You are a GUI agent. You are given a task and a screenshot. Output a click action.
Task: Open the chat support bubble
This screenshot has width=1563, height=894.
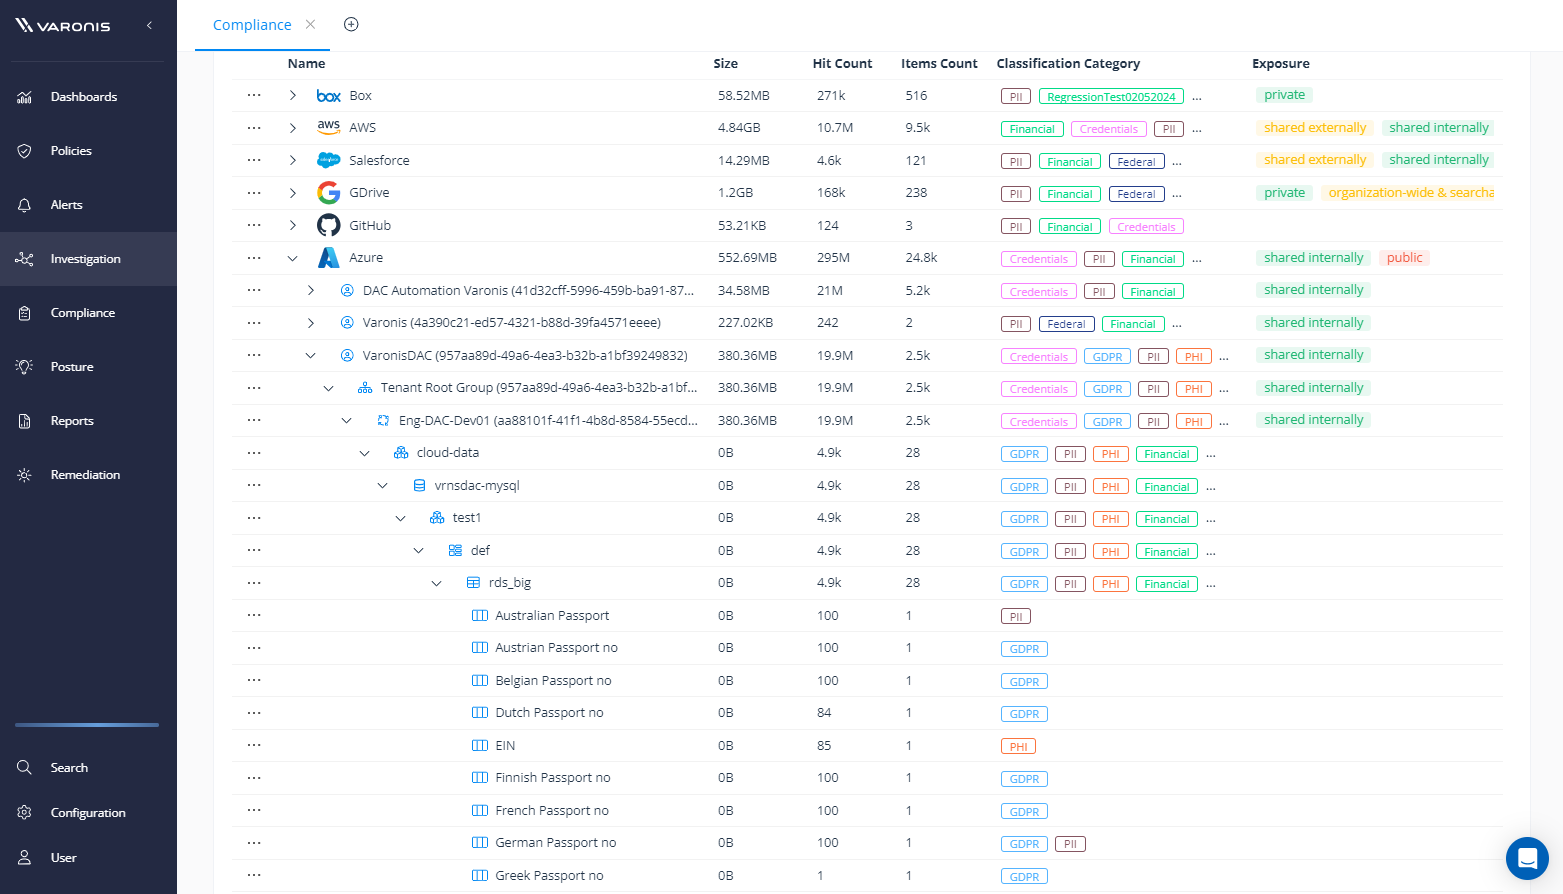click(x=1526, y=858)
